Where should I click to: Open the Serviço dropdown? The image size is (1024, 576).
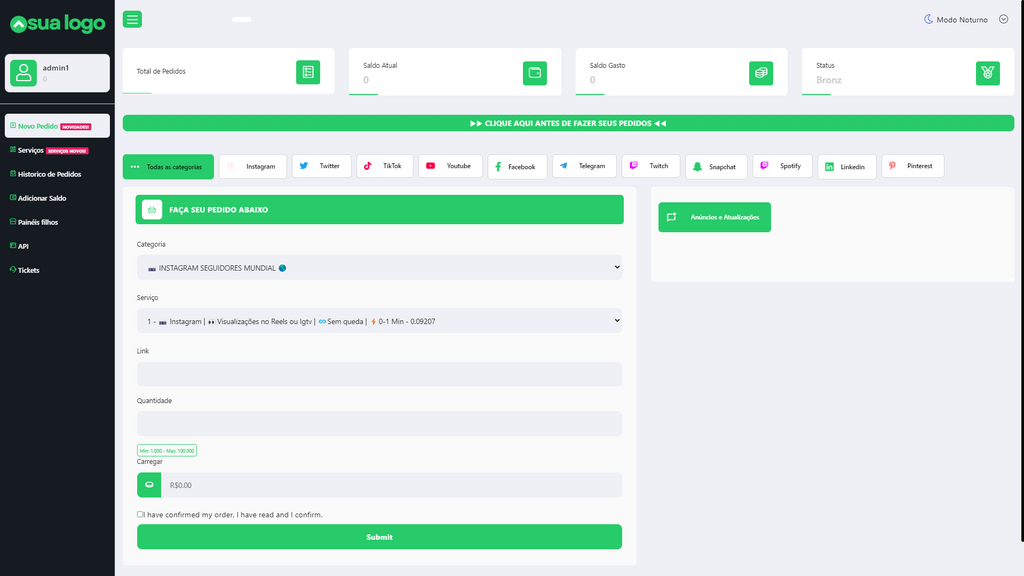[379, 321]
